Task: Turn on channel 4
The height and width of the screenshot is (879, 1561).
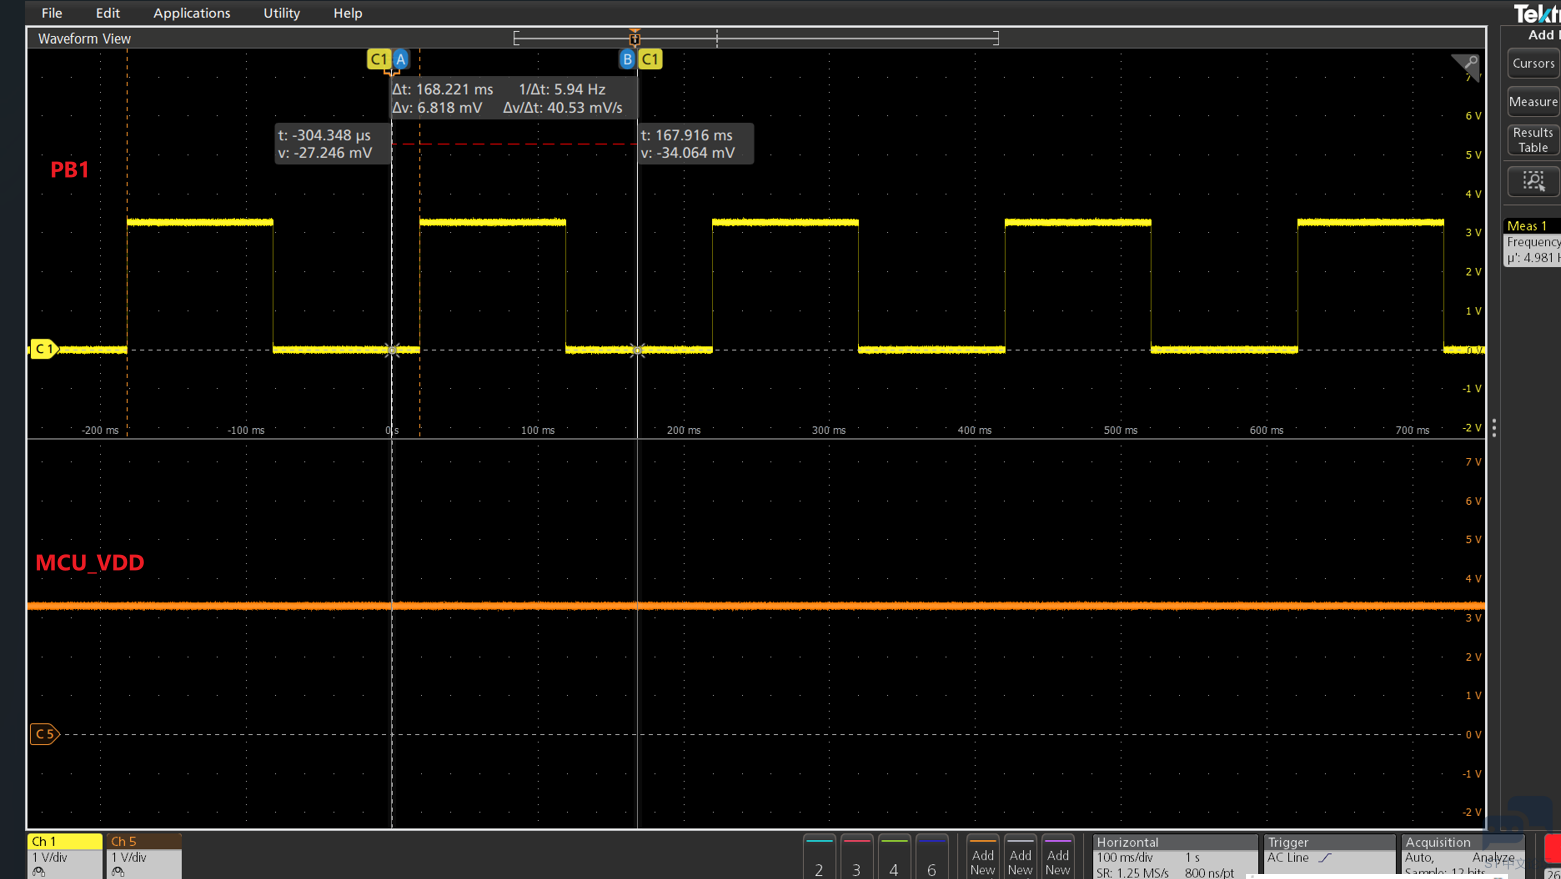Action: pyautogui.click(x=894, y=858)
